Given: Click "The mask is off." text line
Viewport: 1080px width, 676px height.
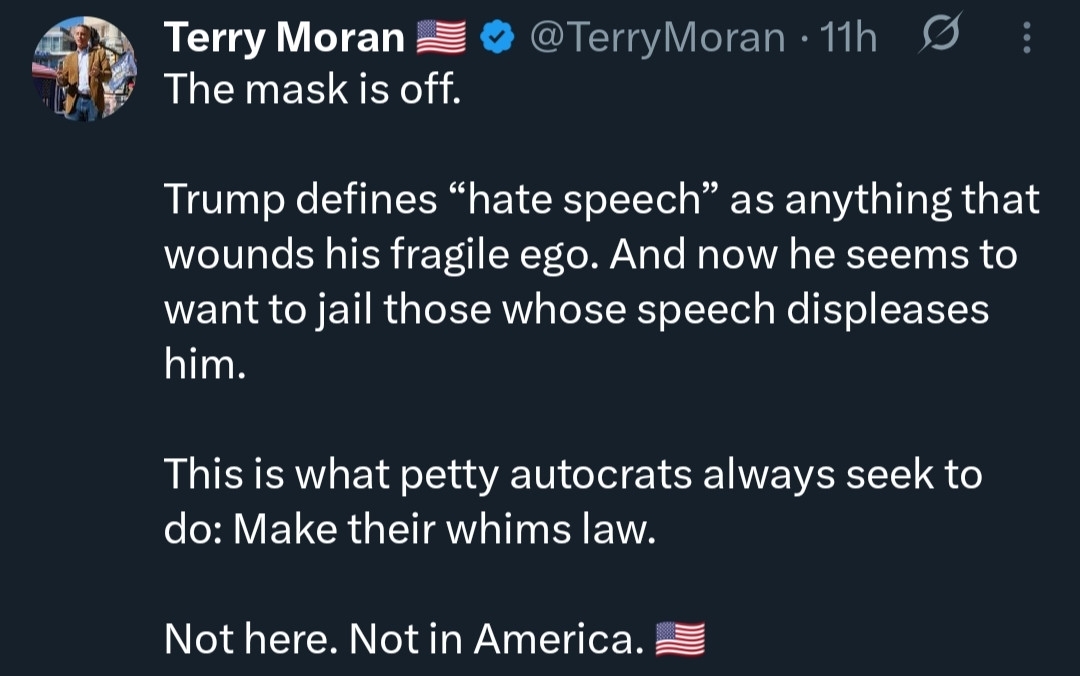Looking at the screenshot, I should pyautogui.click(x=312, y=90).
